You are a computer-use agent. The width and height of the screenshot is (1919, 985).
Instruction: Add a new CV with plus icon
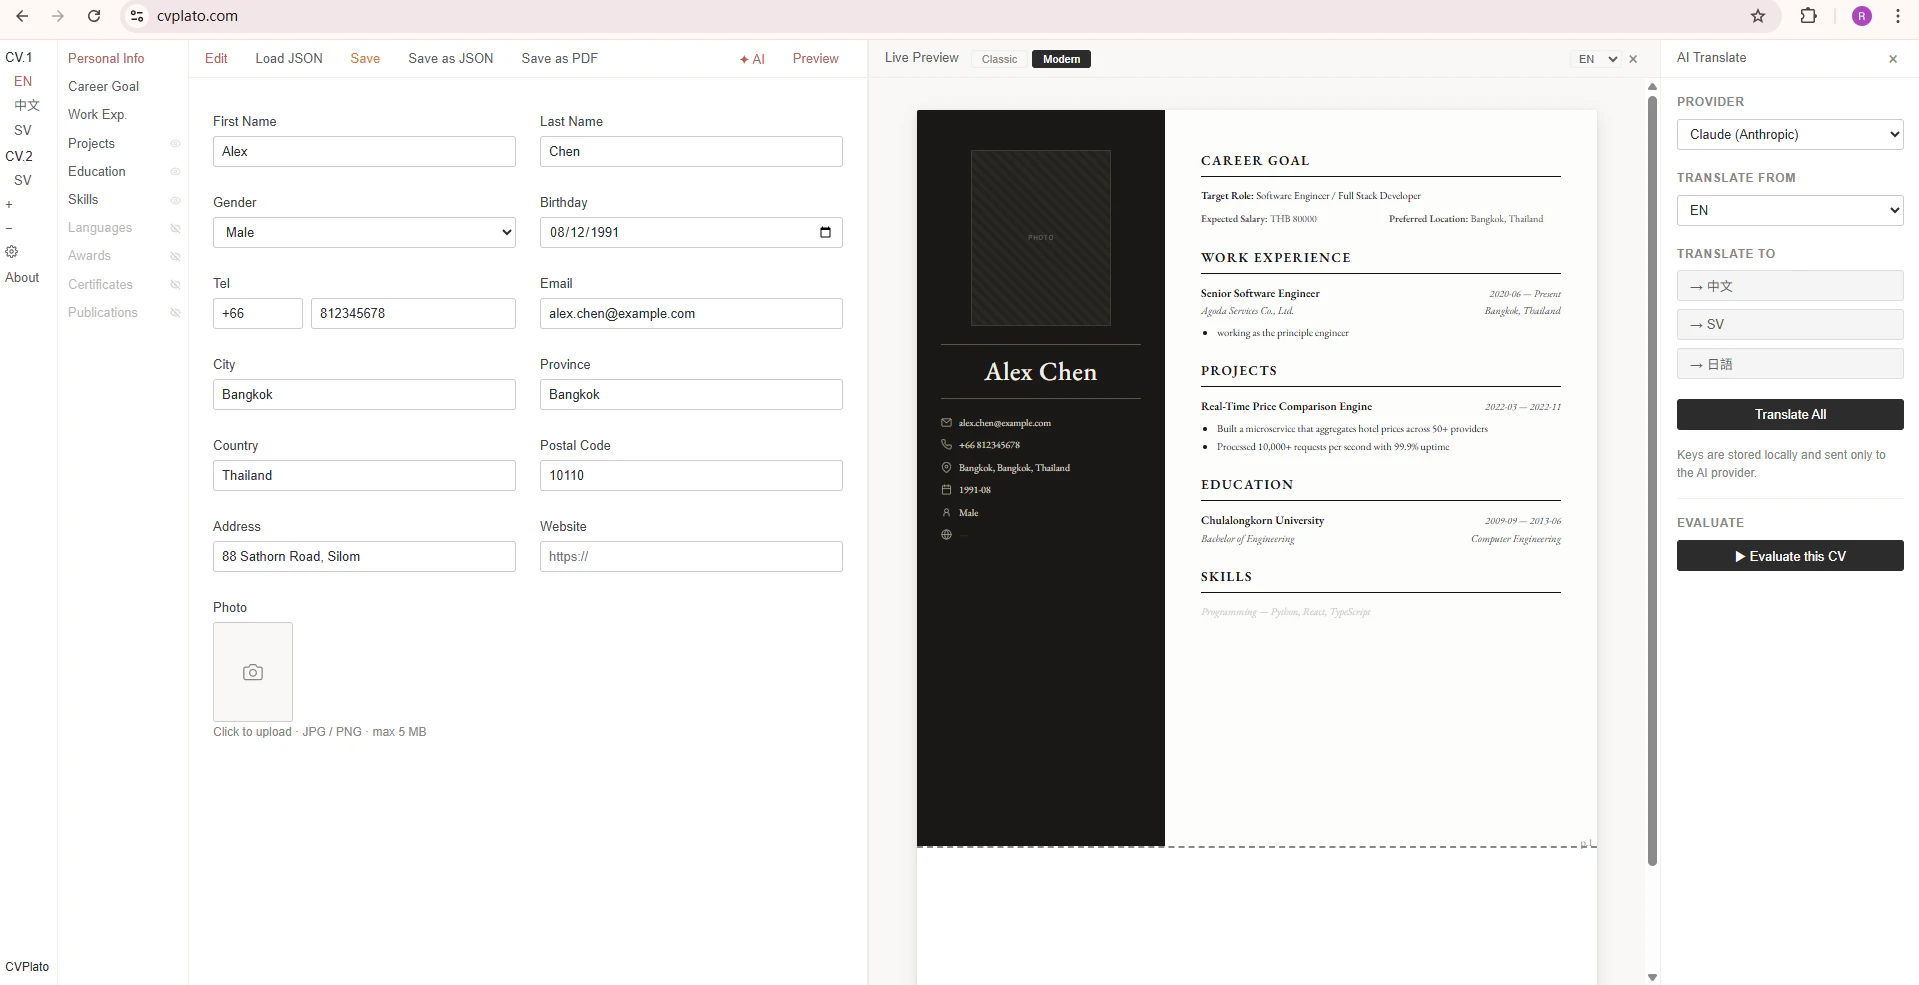click(x=9, y=205)
